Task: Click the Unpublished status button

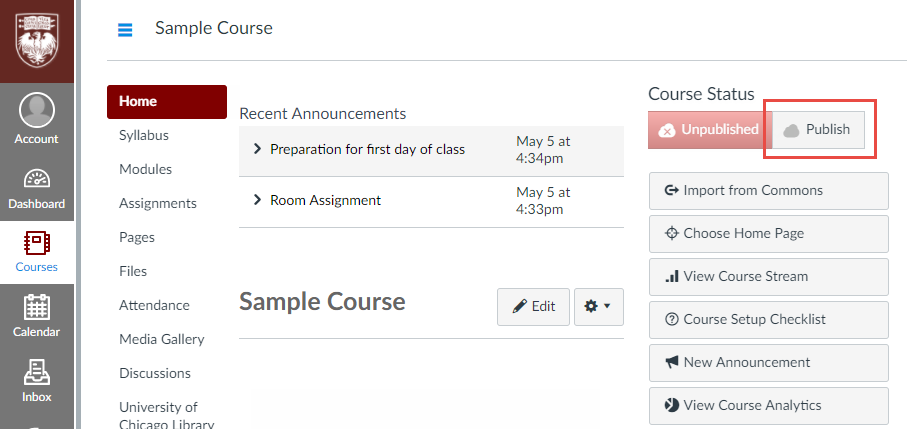Action: (x=709, y=130)
